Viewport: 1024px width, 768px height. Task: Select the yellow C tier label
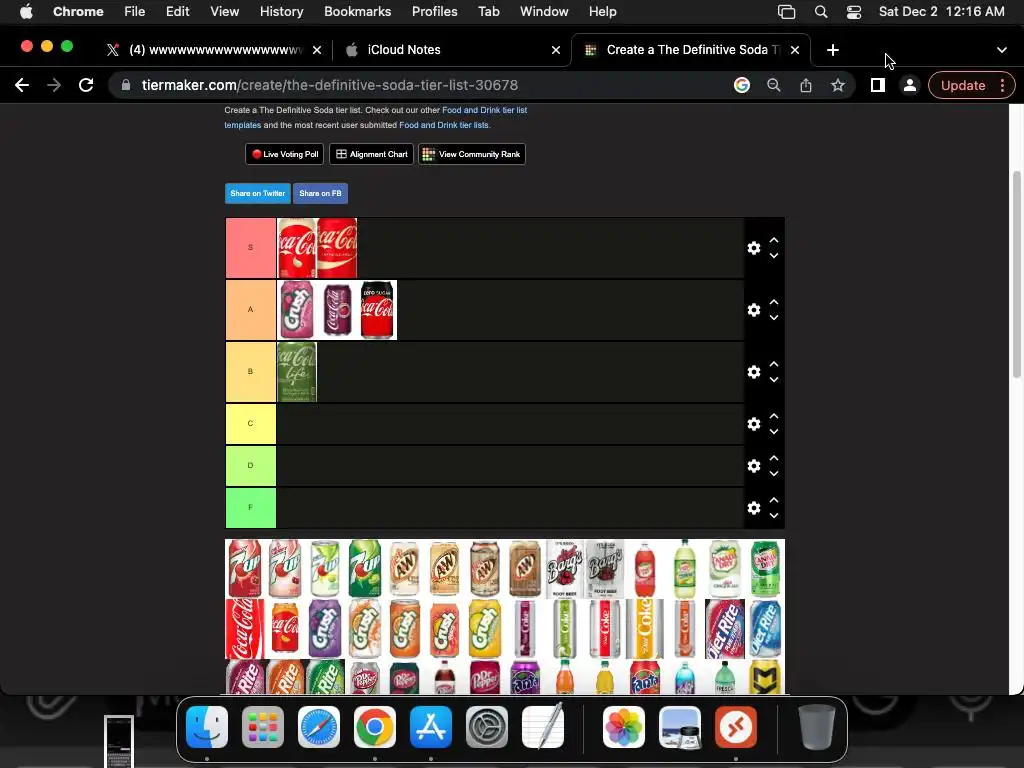coord(251,424)
